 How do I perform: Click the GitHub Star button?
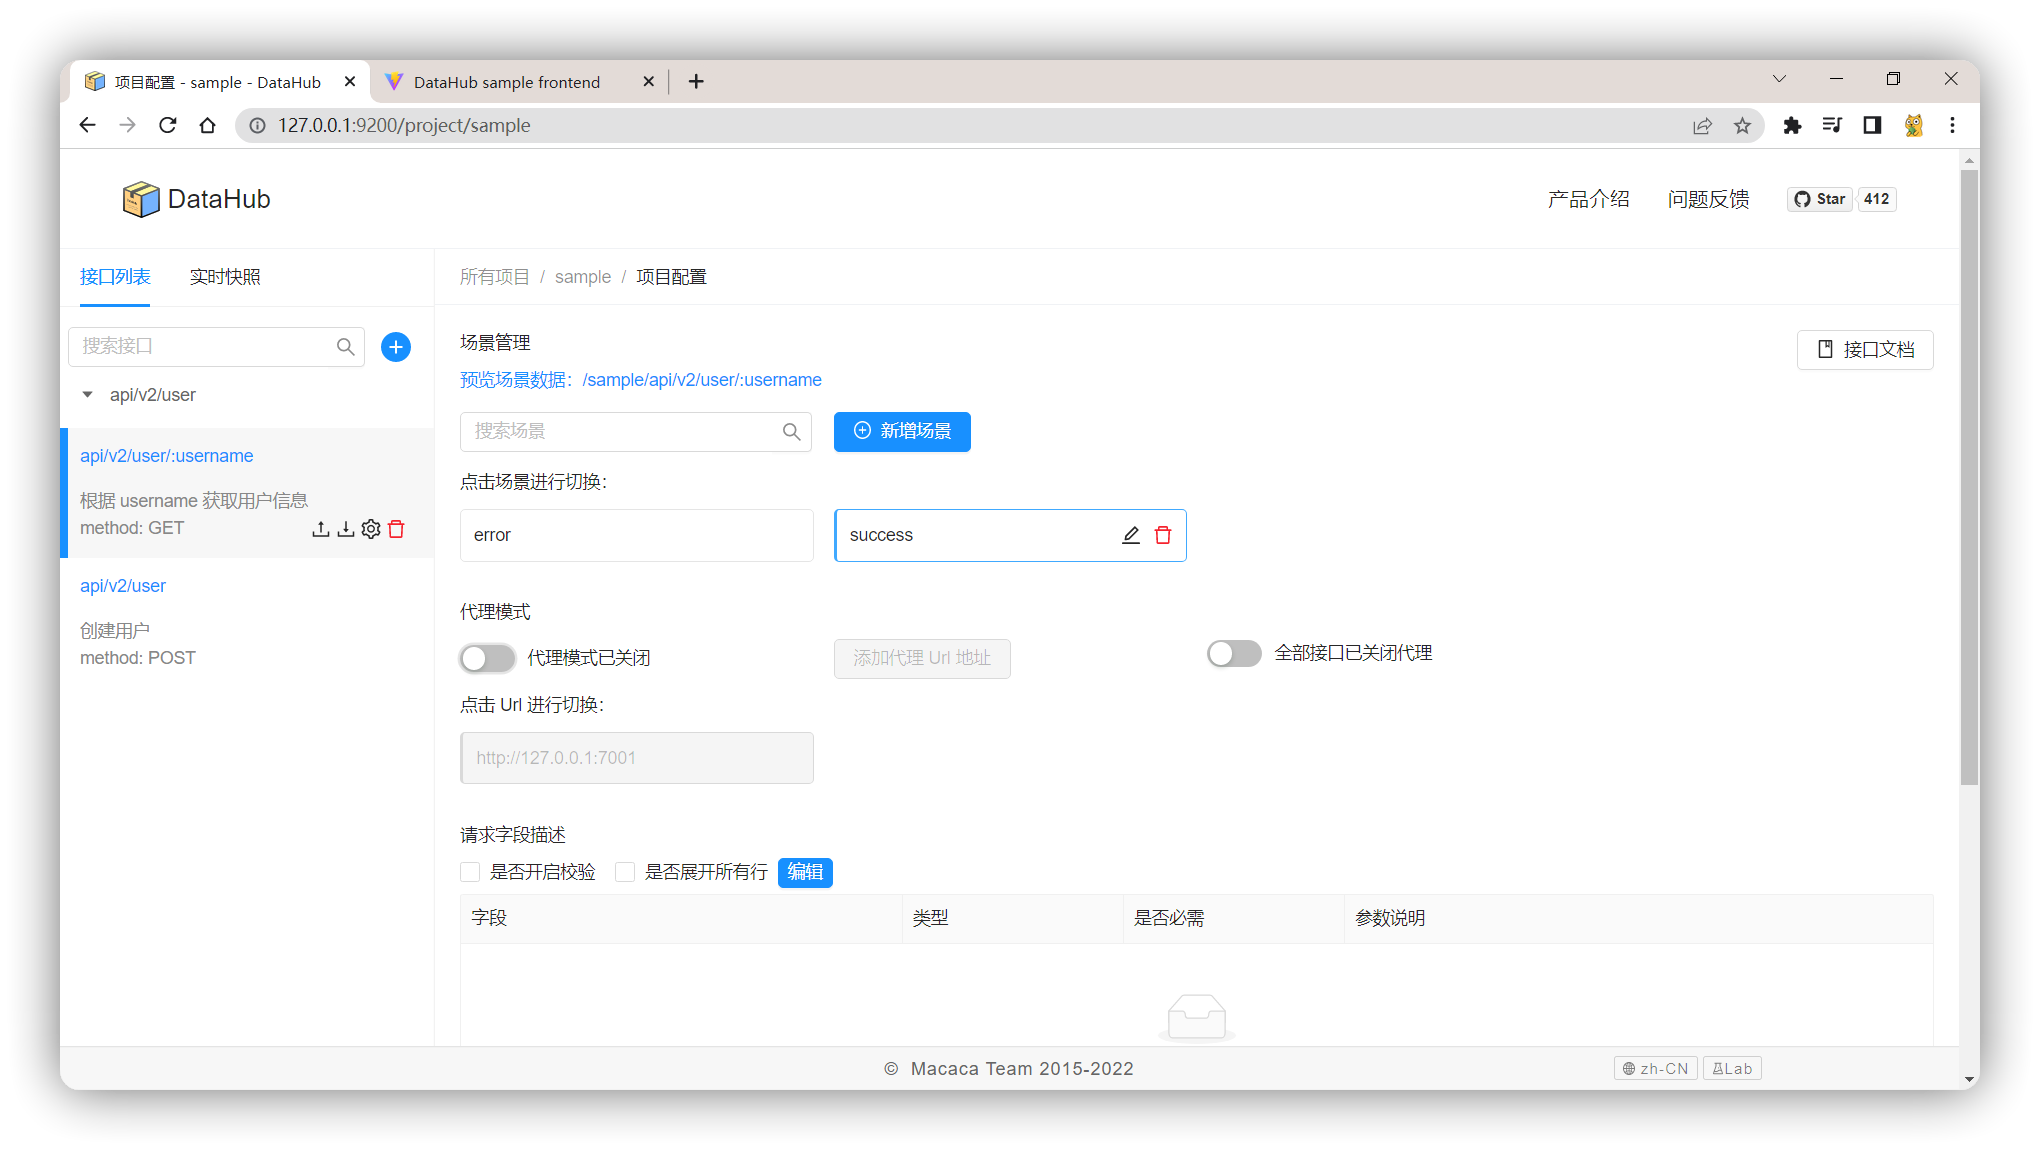pos(1820,199)
